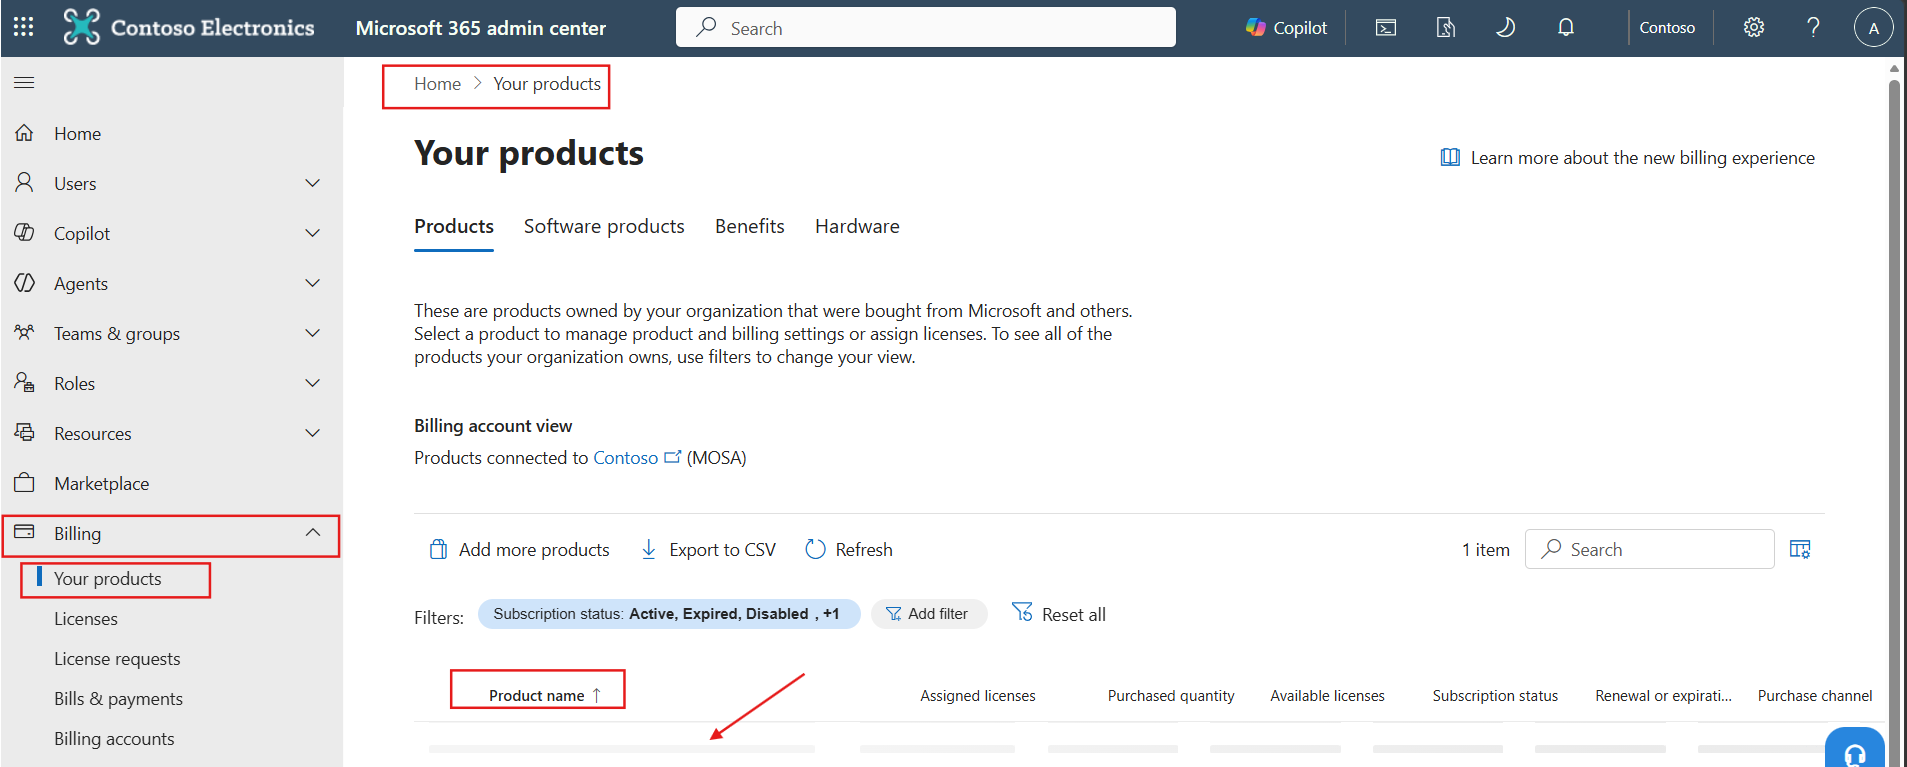Open Cloud Shell terminal icon
Viewport: 1907px width, 767px height.
pos(1386,28)
